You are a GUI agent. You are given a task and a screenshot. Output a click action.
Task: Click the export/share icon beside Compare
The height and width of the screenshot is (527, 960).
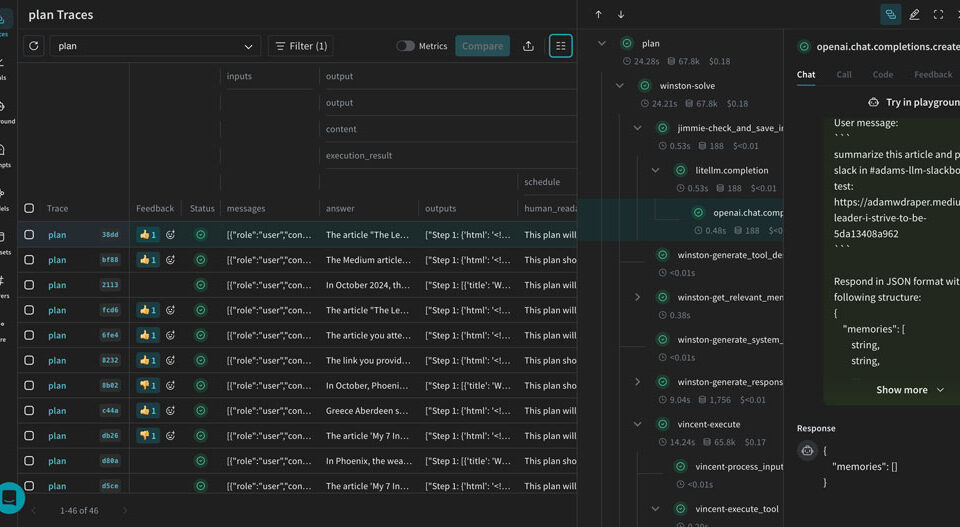pyautogui.click(x=528, y=46)
